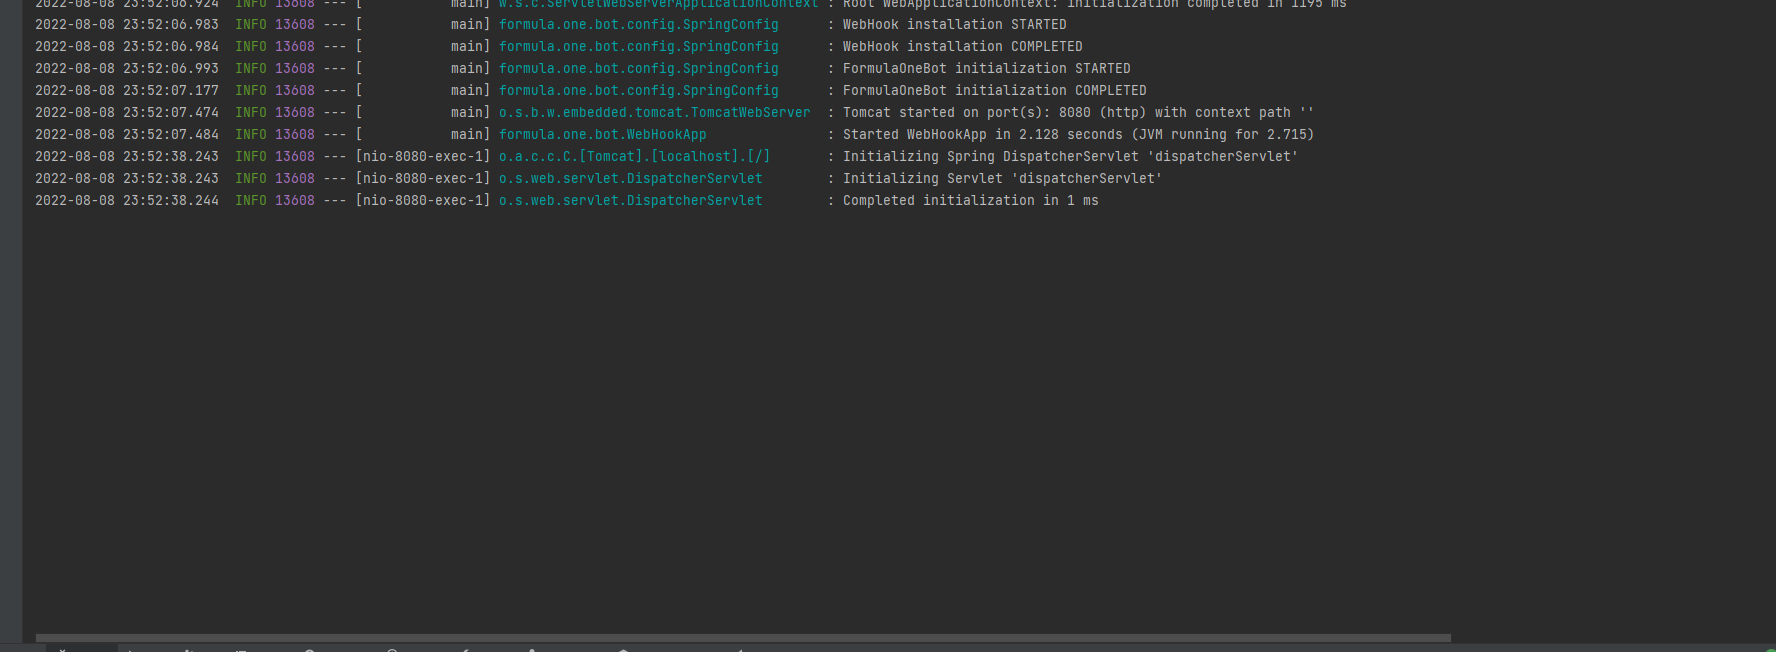Viewport: 1776px width, 652px height.
Task: Click the timestamp 23:52:07.177
Action: (x=171, y=90)
